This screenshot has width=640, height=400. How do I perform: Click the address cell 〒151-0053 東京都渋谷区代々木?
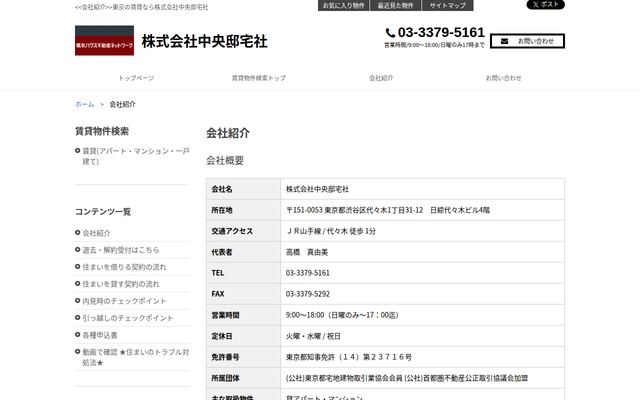pos(423,210)
